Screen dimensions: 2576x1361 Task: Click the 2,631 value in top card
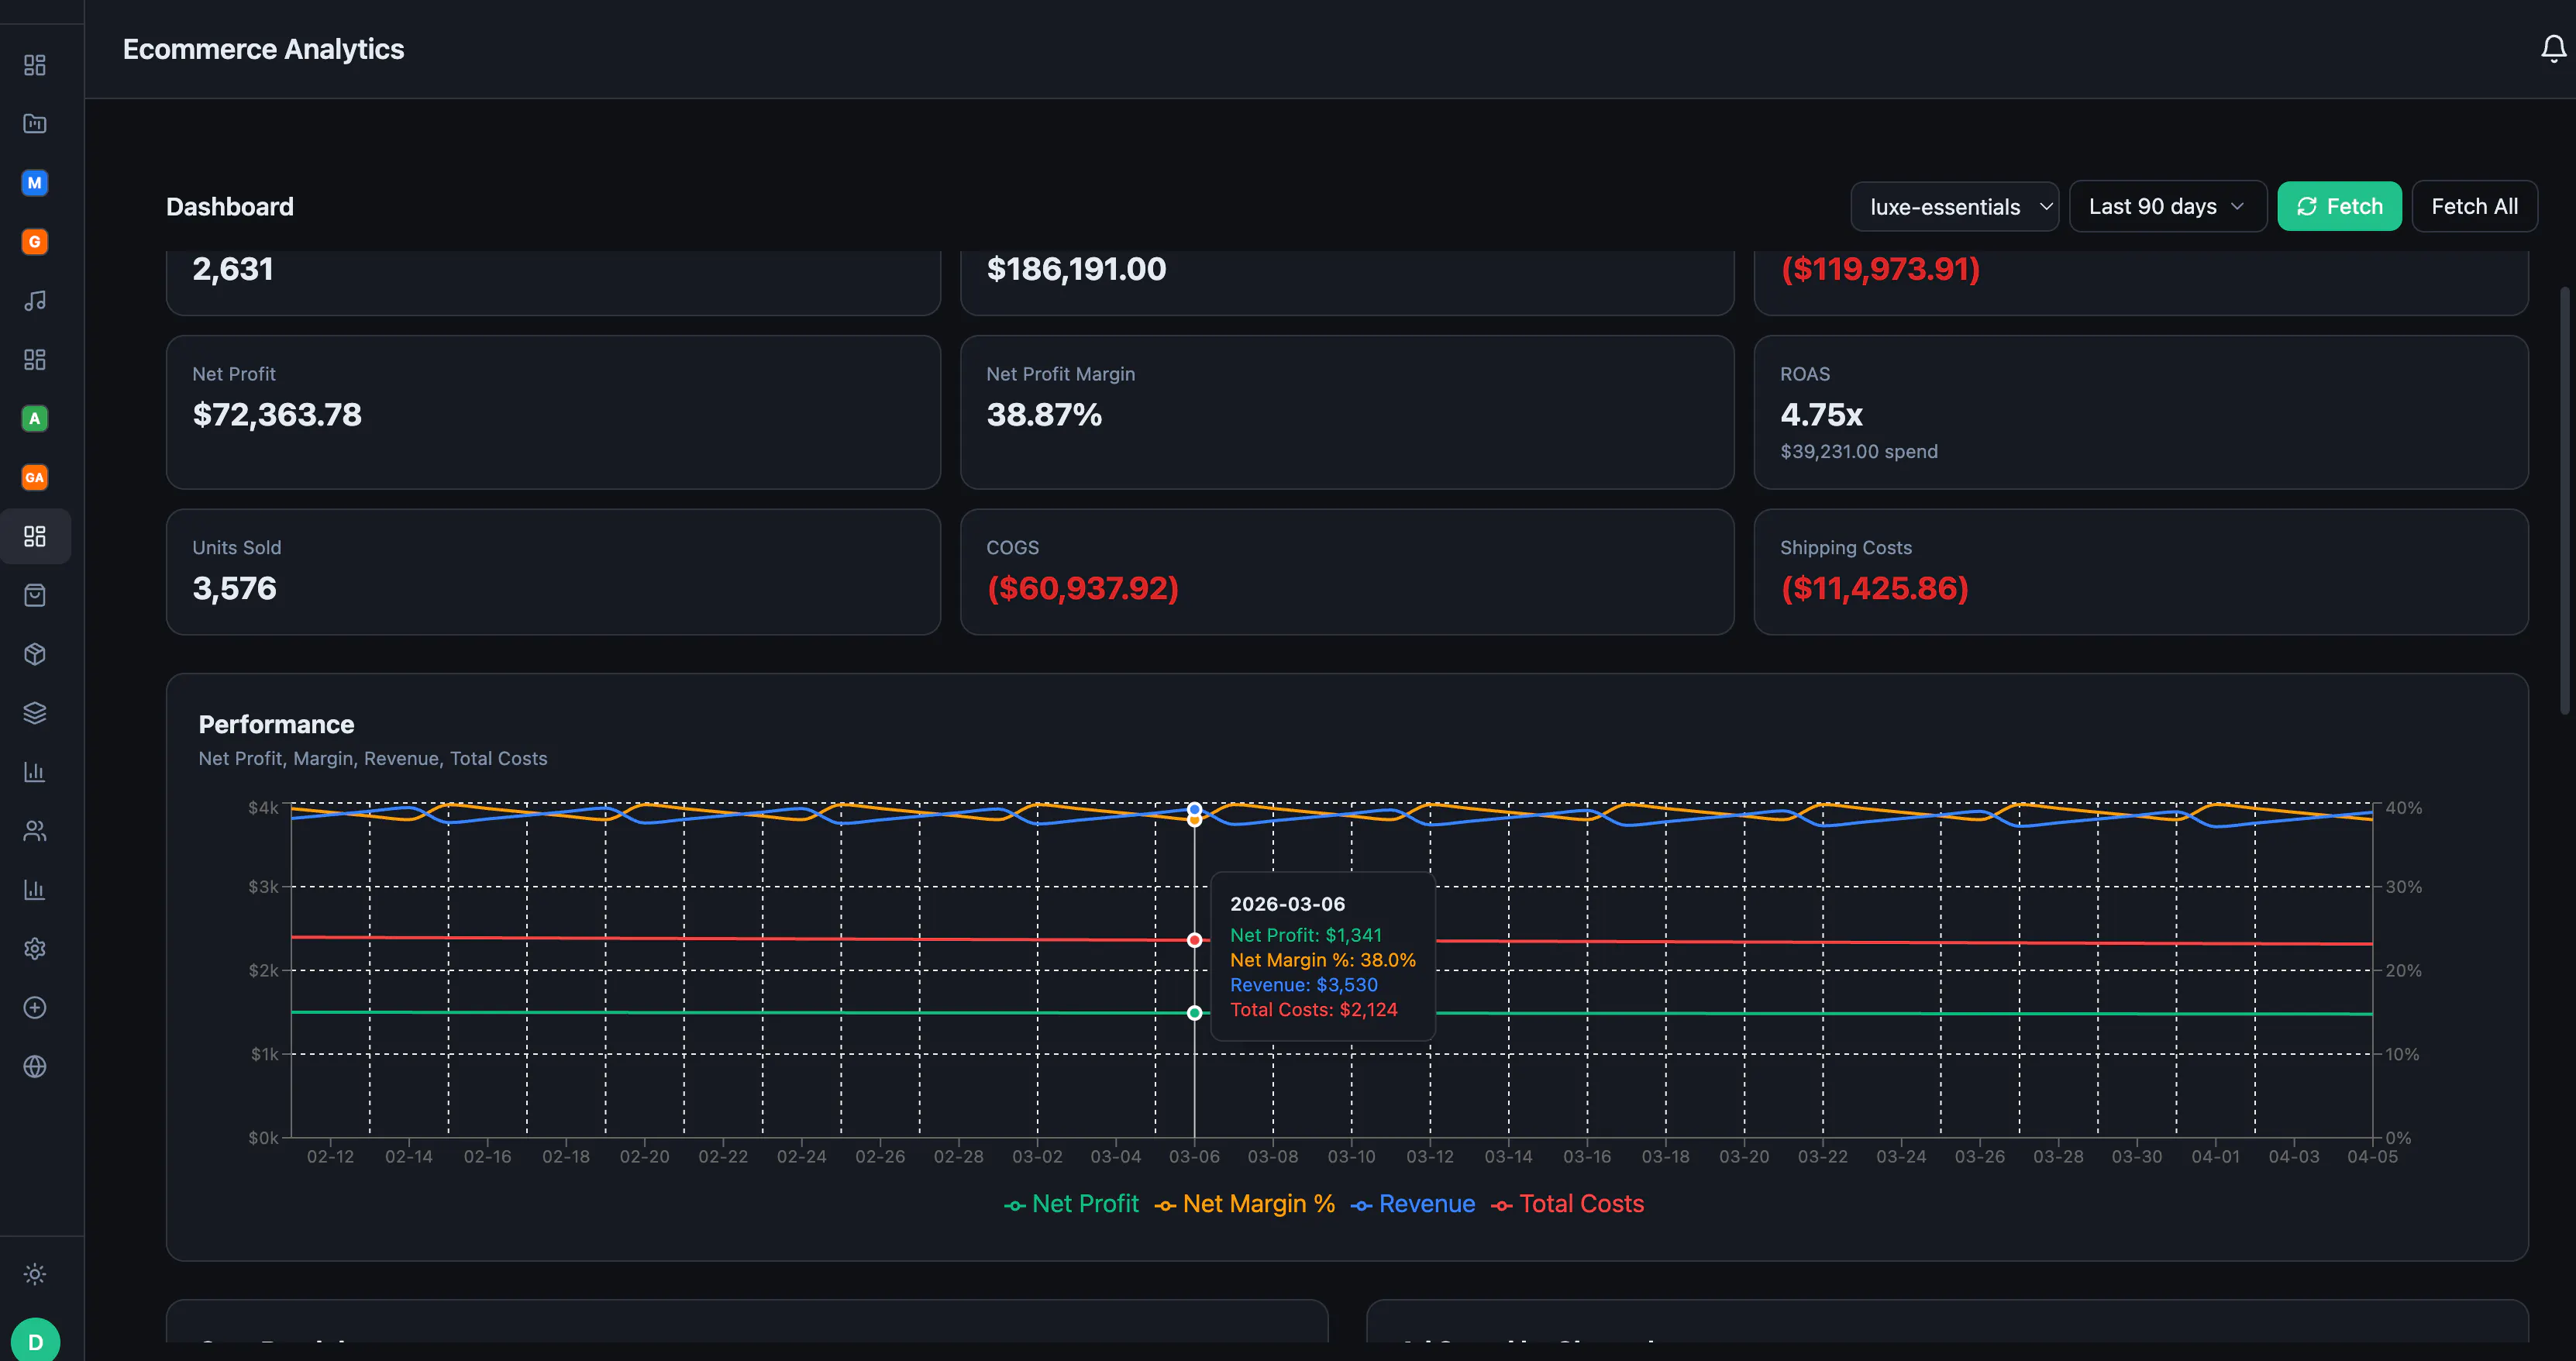(232, 269)
